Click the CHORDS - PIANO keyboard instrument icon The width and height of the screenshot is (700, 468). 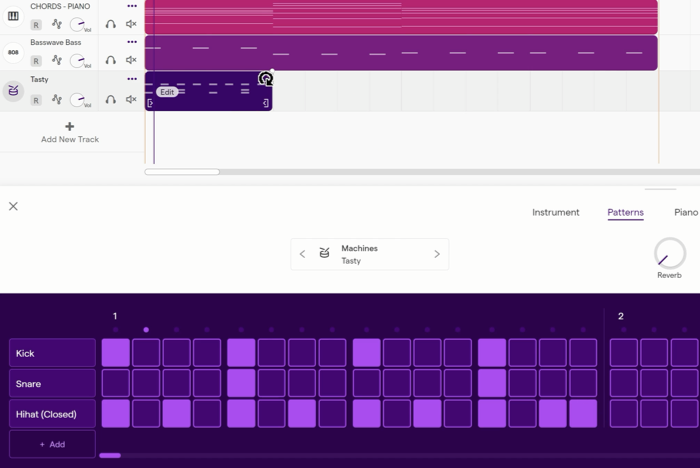pyautogui.click(x=13, y=16)
